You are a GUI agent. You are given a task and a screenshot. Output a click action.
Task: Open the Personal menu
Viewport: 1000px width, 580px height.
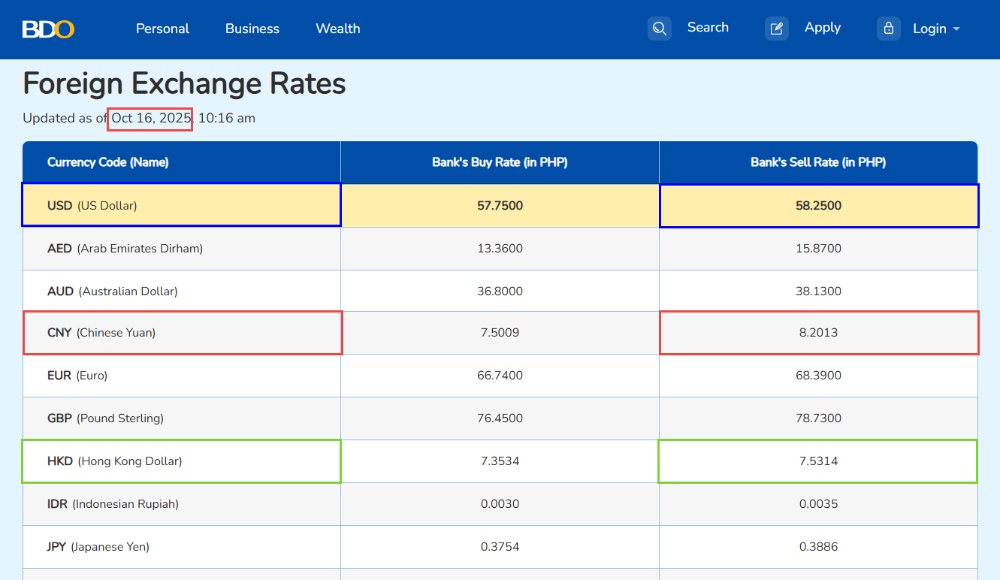[x=162, y=29]
